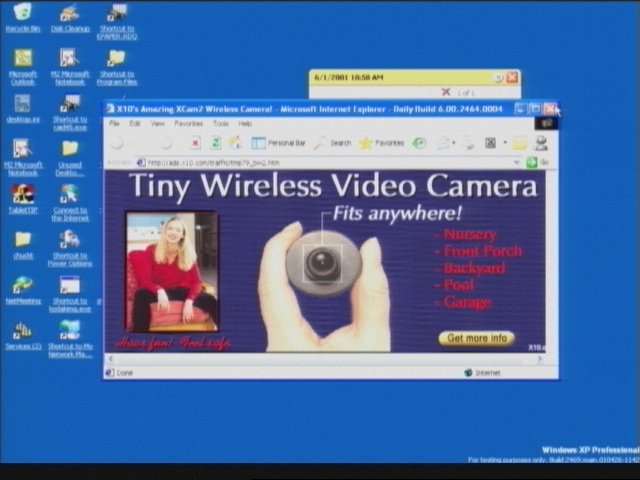Click the Search toolbar button
640x480 pixels.
[333, 143]
